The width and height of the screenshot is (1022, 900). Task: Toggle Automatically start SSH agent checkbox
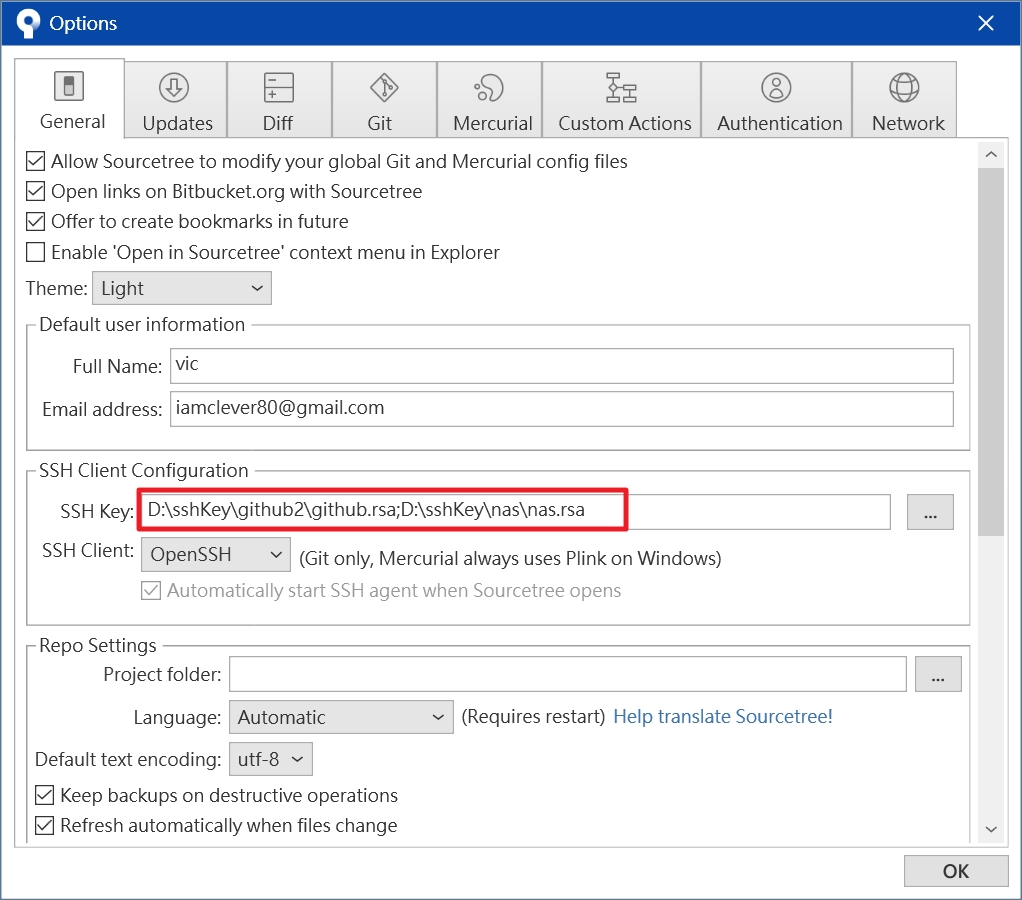tap(151, 590)
